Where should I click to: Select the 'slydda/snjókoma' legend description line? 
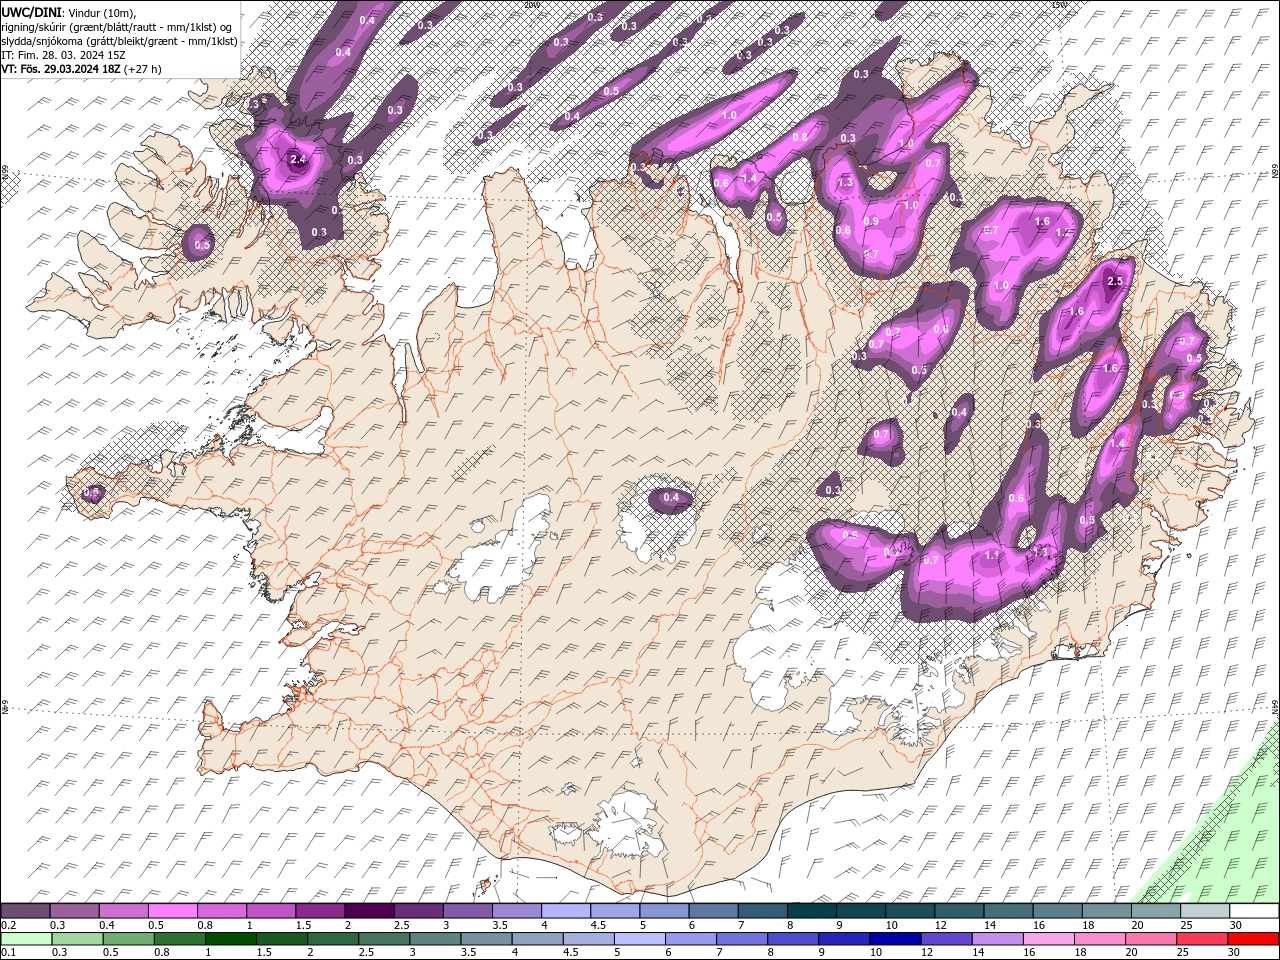(119, 41)
